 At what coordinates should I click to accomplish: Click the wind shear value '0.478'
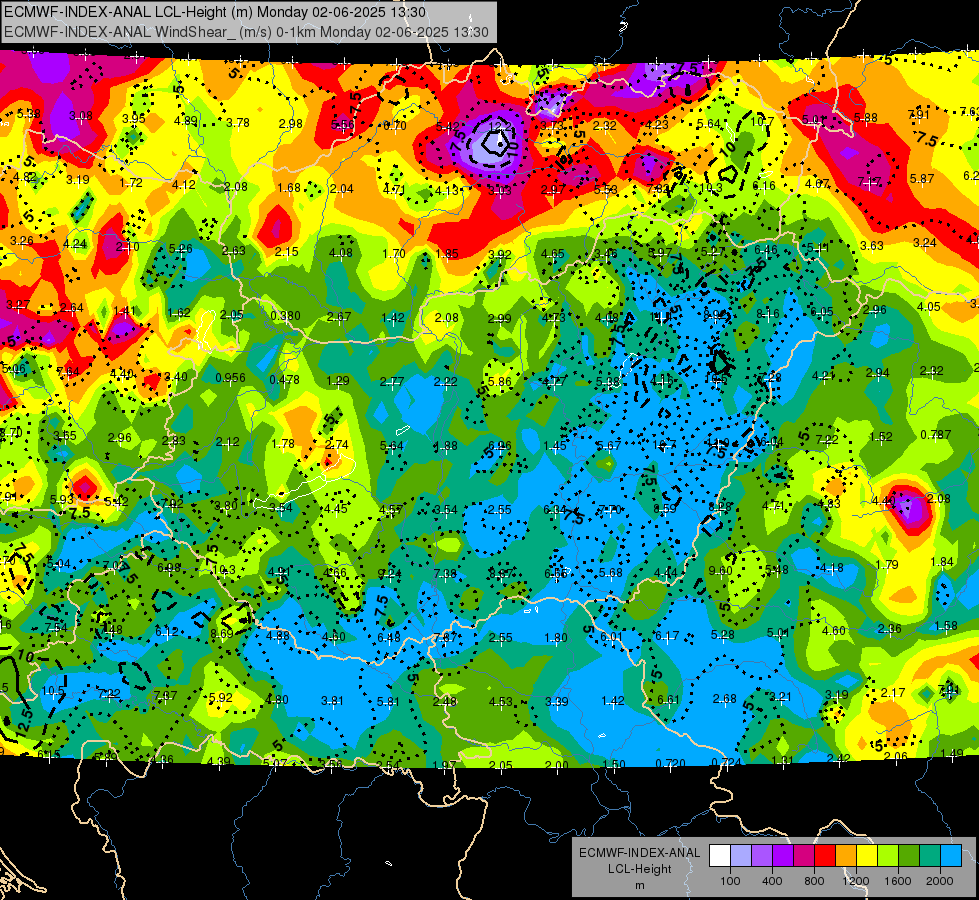point(284,379)
